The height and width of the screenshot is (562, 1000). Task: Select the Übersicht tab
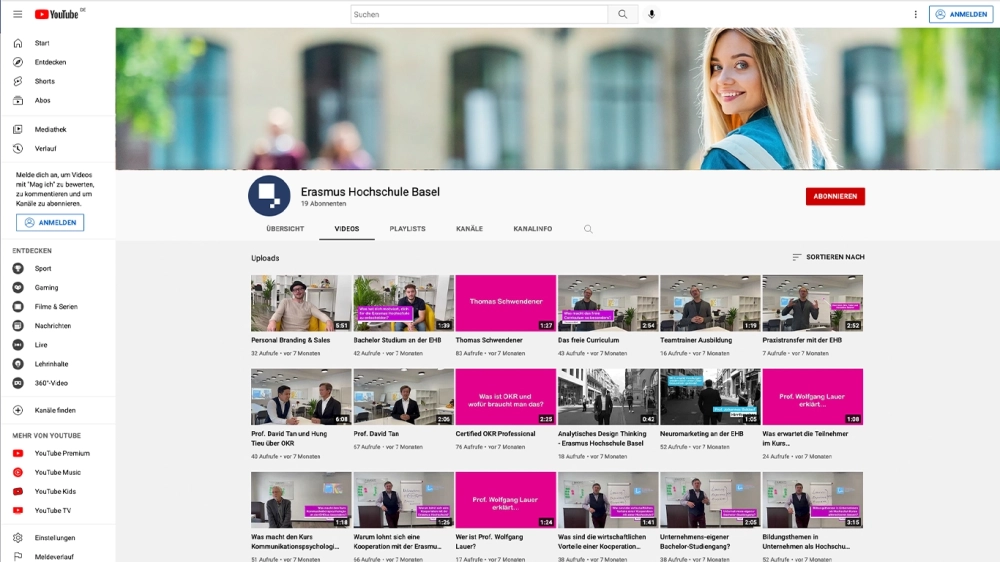285,229
